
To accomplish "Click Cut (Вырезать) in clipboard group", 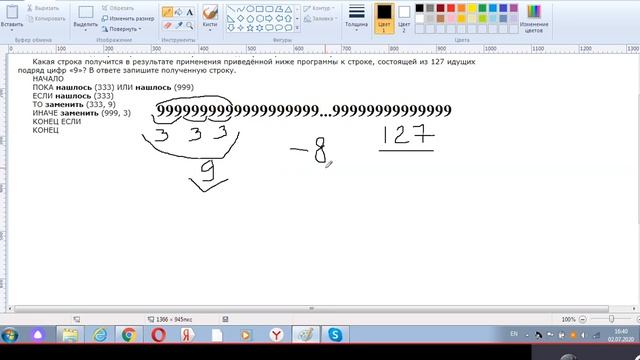I will (x=44, y=8).
